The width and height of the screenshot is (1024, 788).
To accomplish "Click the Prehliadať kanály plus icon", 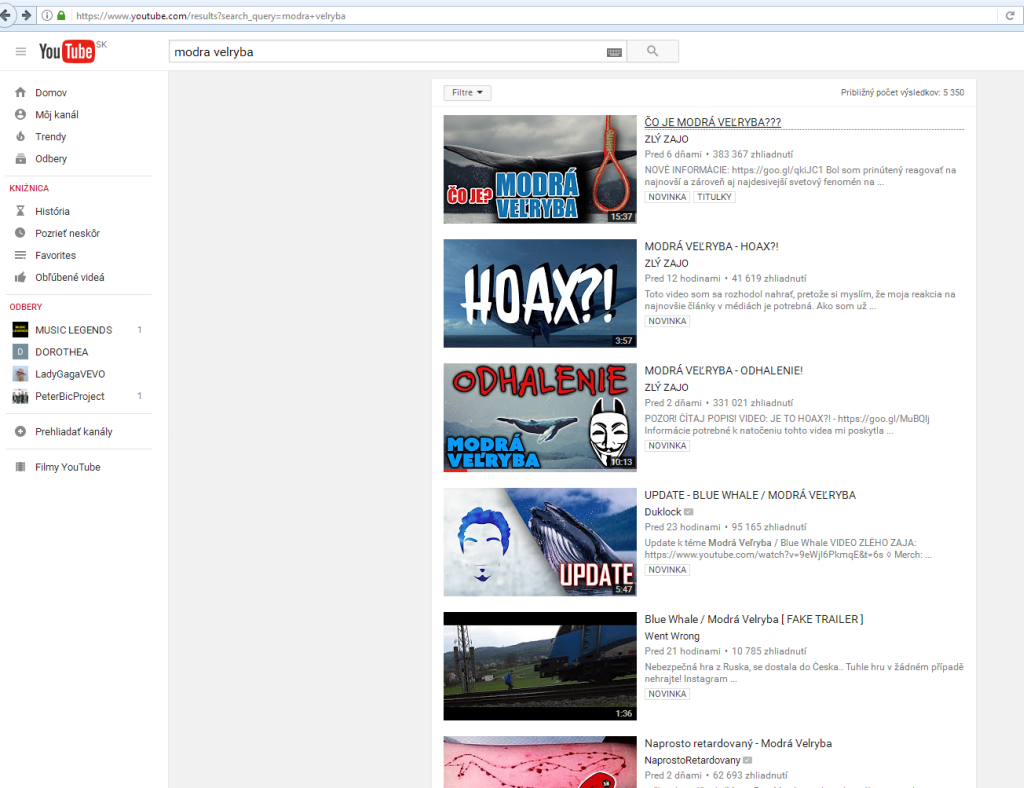I will tap(20, 431).
